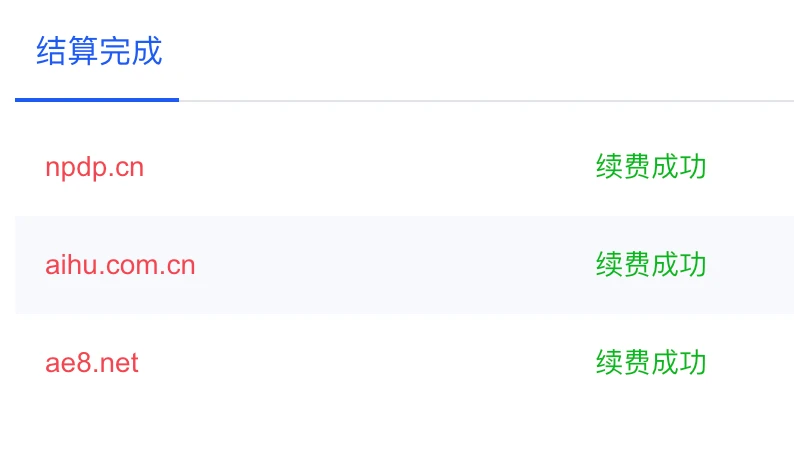Click the first row's green success label
This screenshot has width=794, height=462.
pyautogui.click(x=651, y=167)
